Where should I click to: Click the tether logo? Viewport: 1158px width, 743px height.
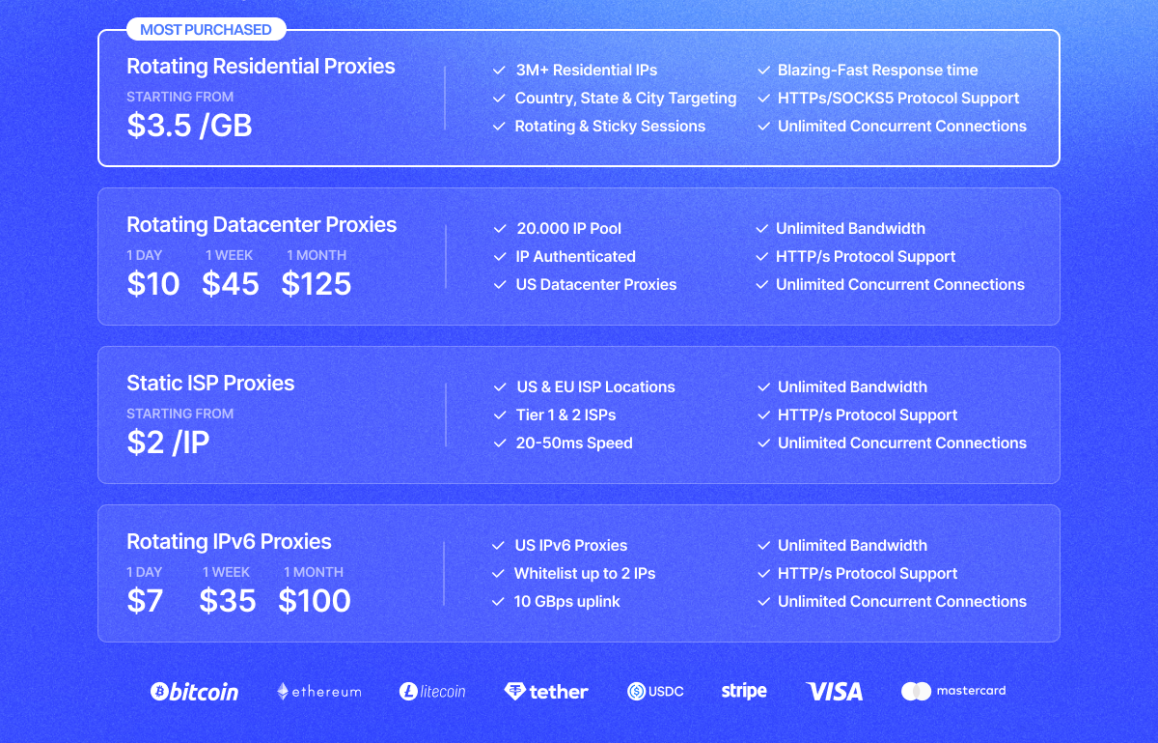(546, 691)
